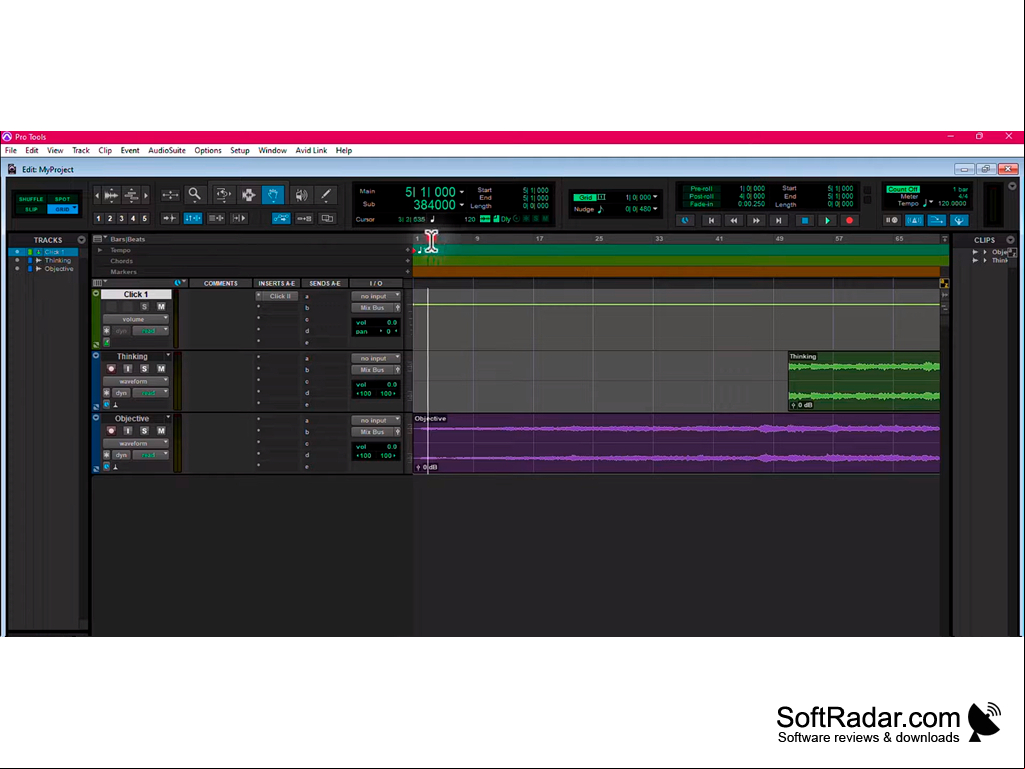
Task: Toggle the Tempo Ruler Enable button
Action: 937,220
